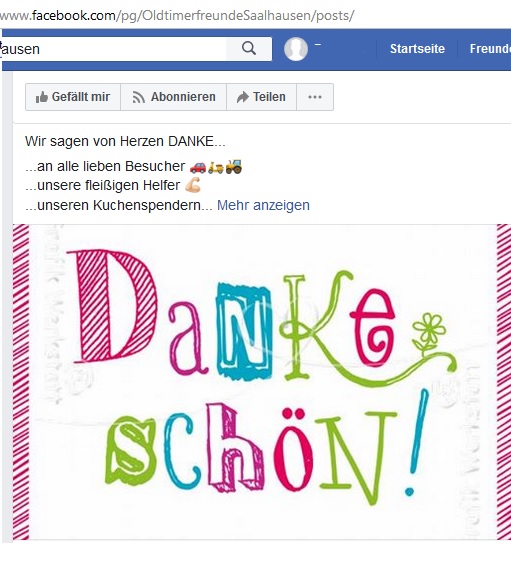Like the page with Gefällt mir
Screen dimensions: 511x572
pyautogui.click(x=73, y=97)
